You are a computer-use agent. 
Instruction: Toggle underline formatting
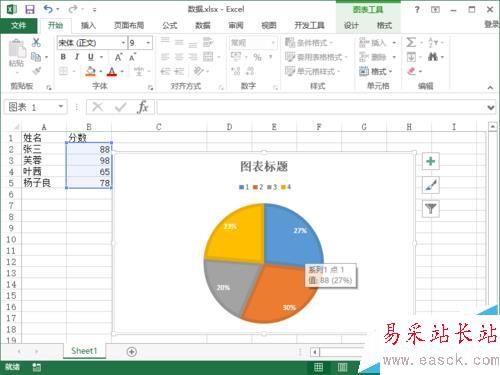tap(91, 57)
